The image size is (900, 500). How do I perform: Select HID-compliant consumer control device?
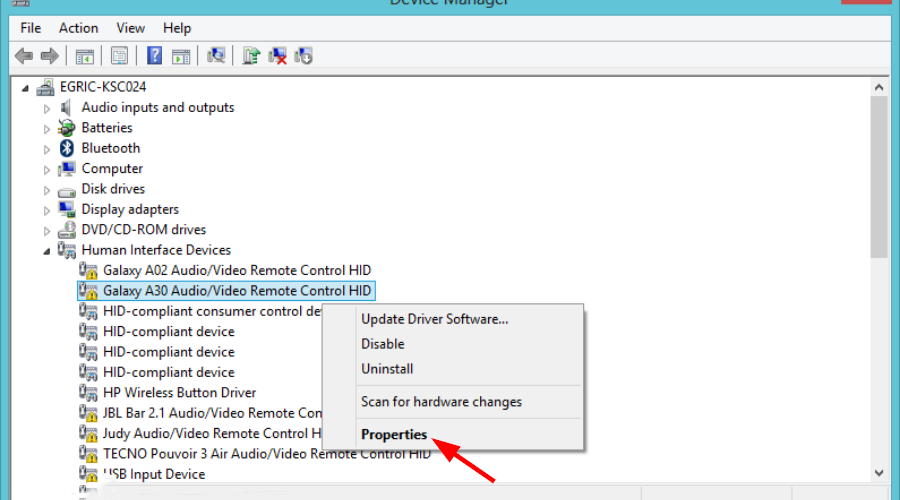tap(212, 311)
